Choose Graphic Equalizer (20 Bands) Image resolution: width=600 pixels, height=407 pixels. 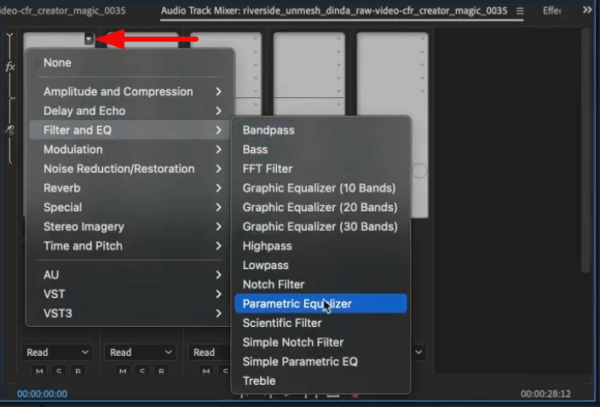pos(321,207)
